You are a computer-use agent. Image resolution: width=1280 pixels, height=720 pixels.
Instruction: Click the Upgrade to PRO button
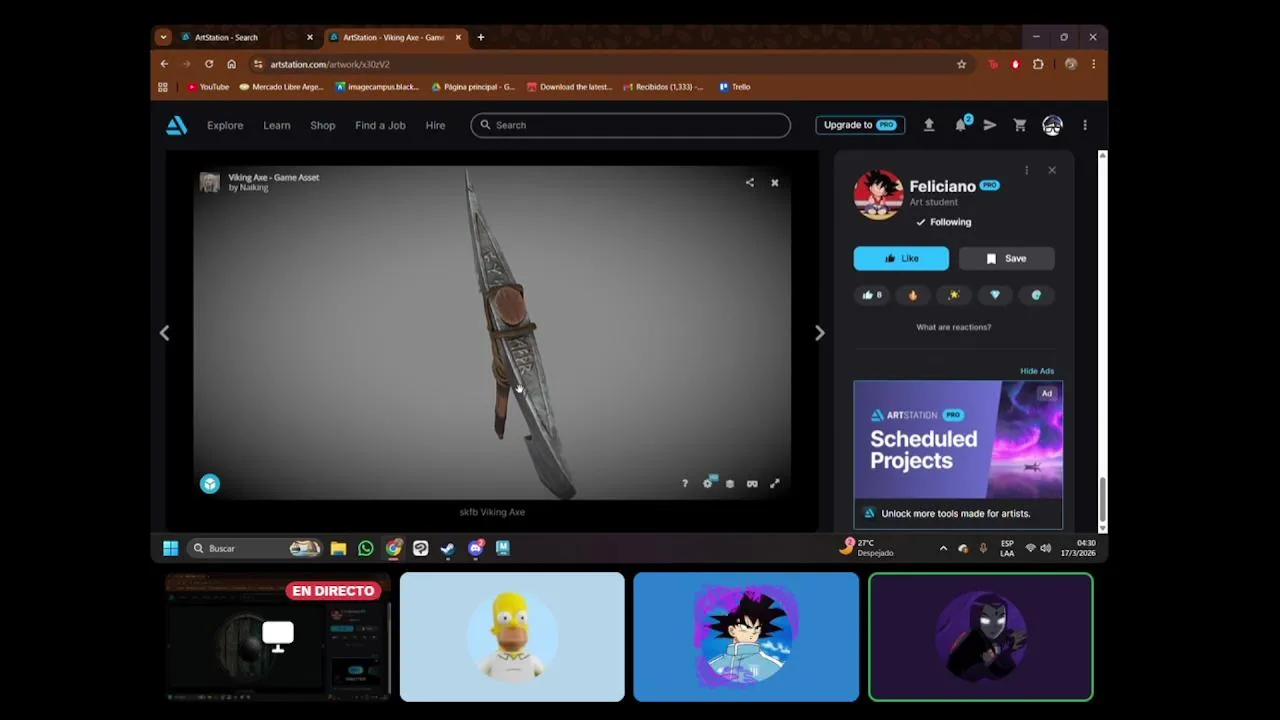point(860,125)
